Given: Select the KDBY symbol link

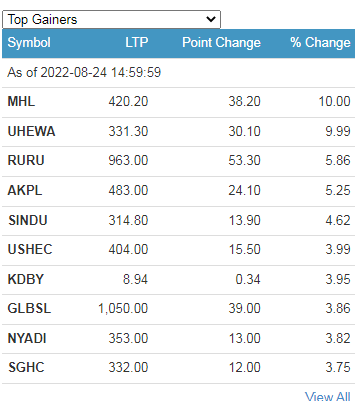Looking at the screenshot, I should 26,279.
